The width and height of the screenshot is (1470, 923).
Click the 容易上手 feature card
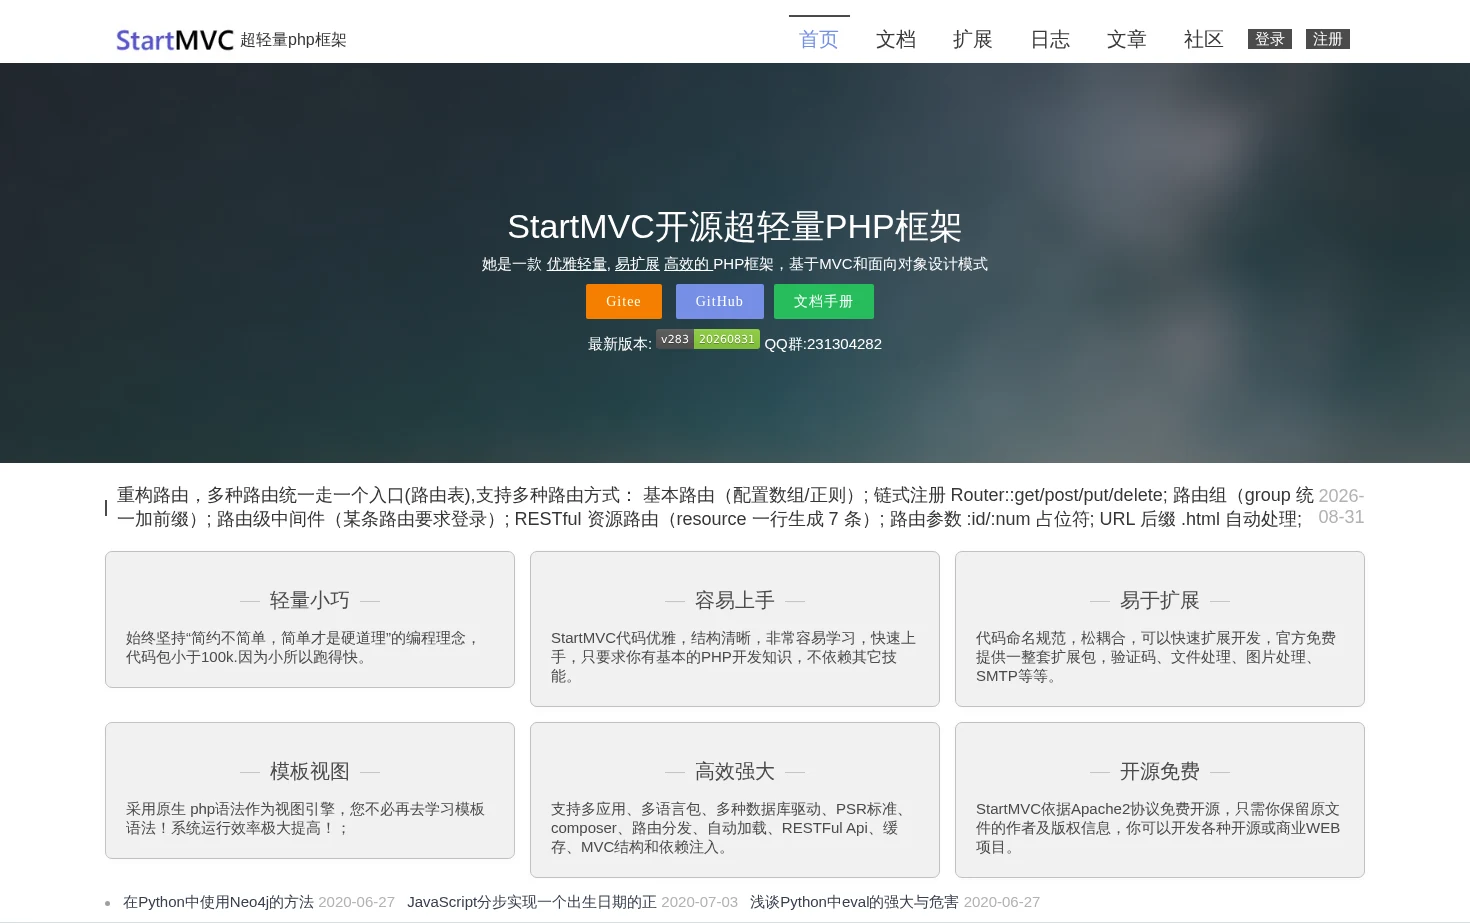point(735,629)
